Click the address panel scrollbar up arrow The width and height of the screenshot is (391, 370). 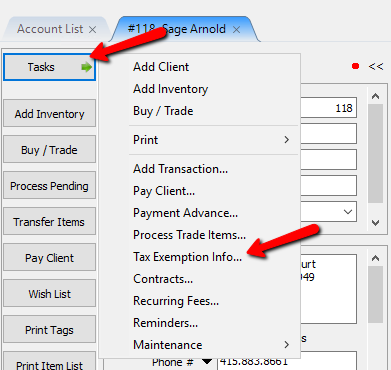coord(376,258)
